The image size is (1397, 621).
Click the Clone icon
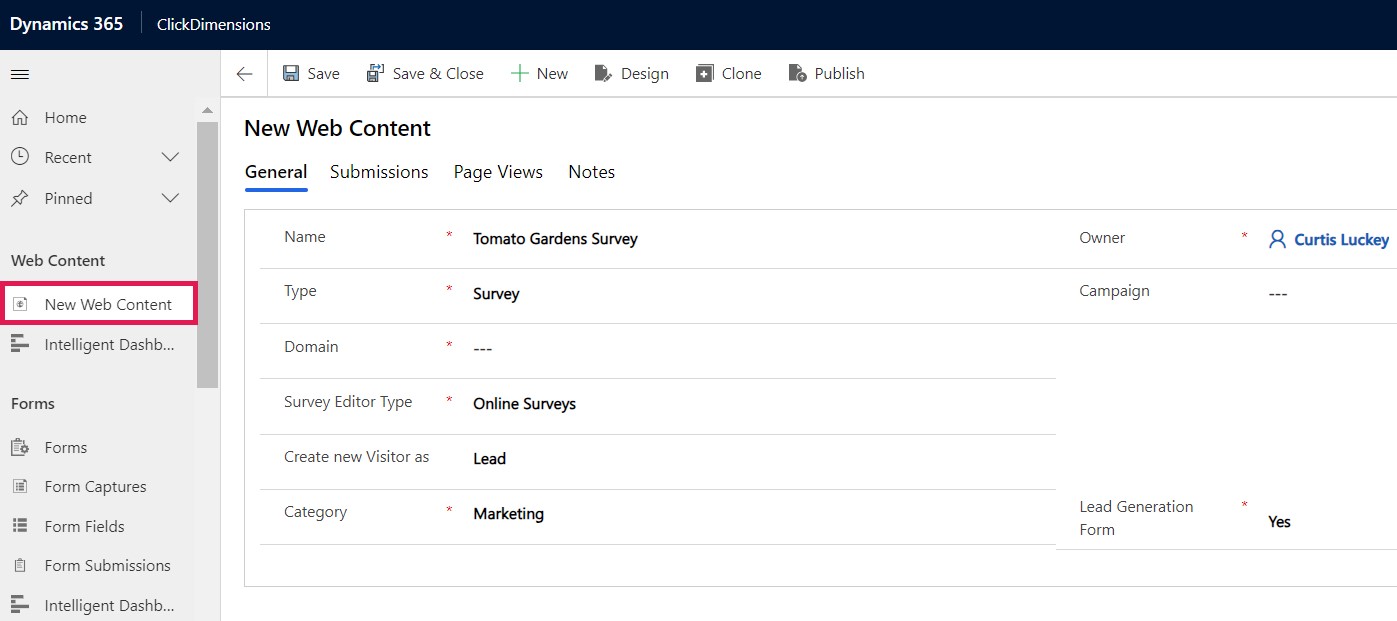point(704,74)
